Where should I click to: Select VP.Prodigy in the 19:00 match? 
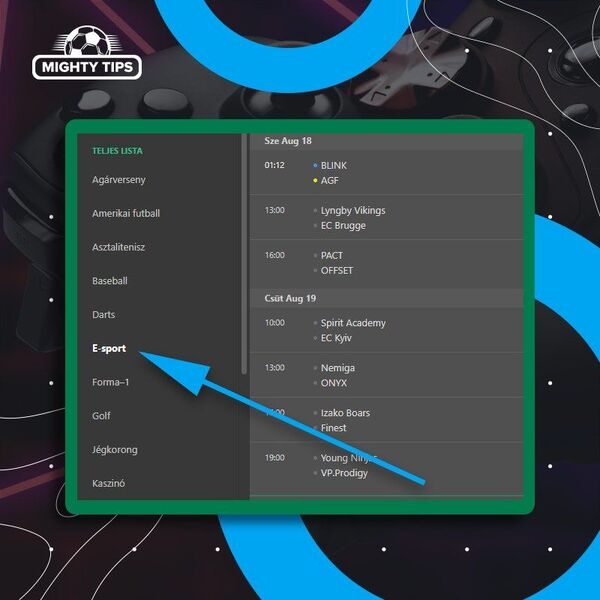tap(344, 473)
